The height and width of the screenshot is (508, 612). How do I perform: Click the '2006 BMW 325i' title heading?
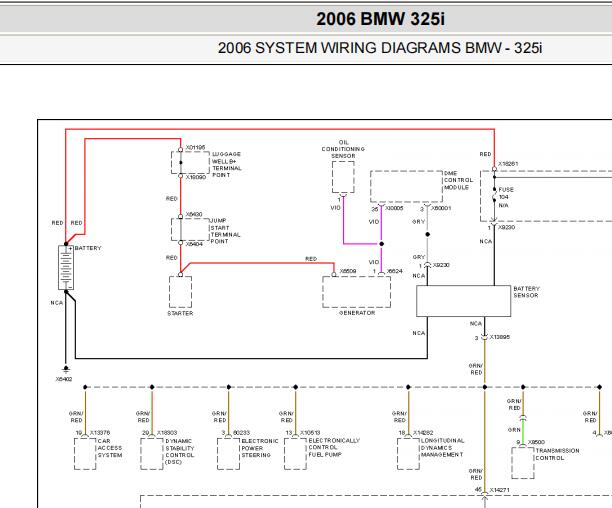(x=380, y=19)
